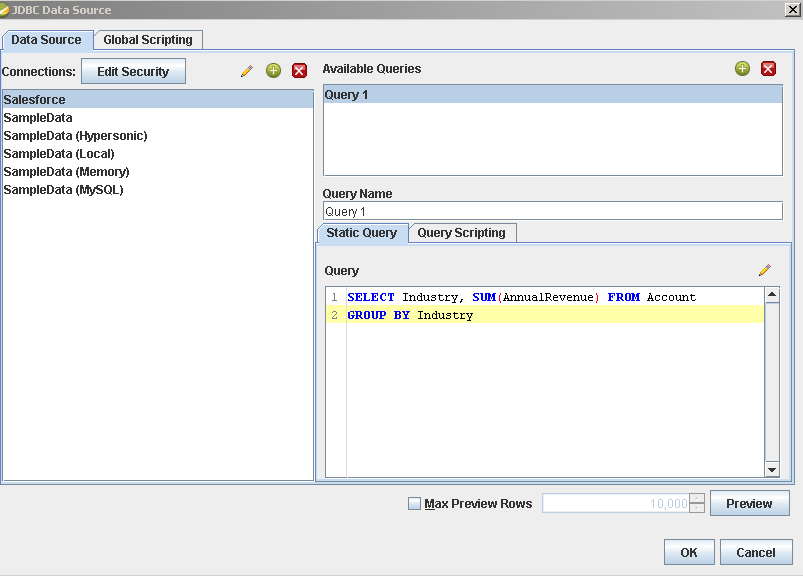
Task: Decrease max preview rows with down arrow
Action: 697,509
